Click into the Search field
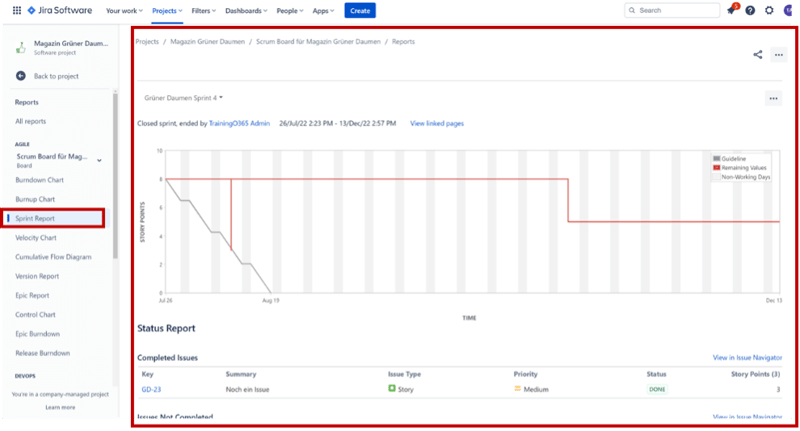Viewport: 800px width, 431px height. click(x=672, y=10)
